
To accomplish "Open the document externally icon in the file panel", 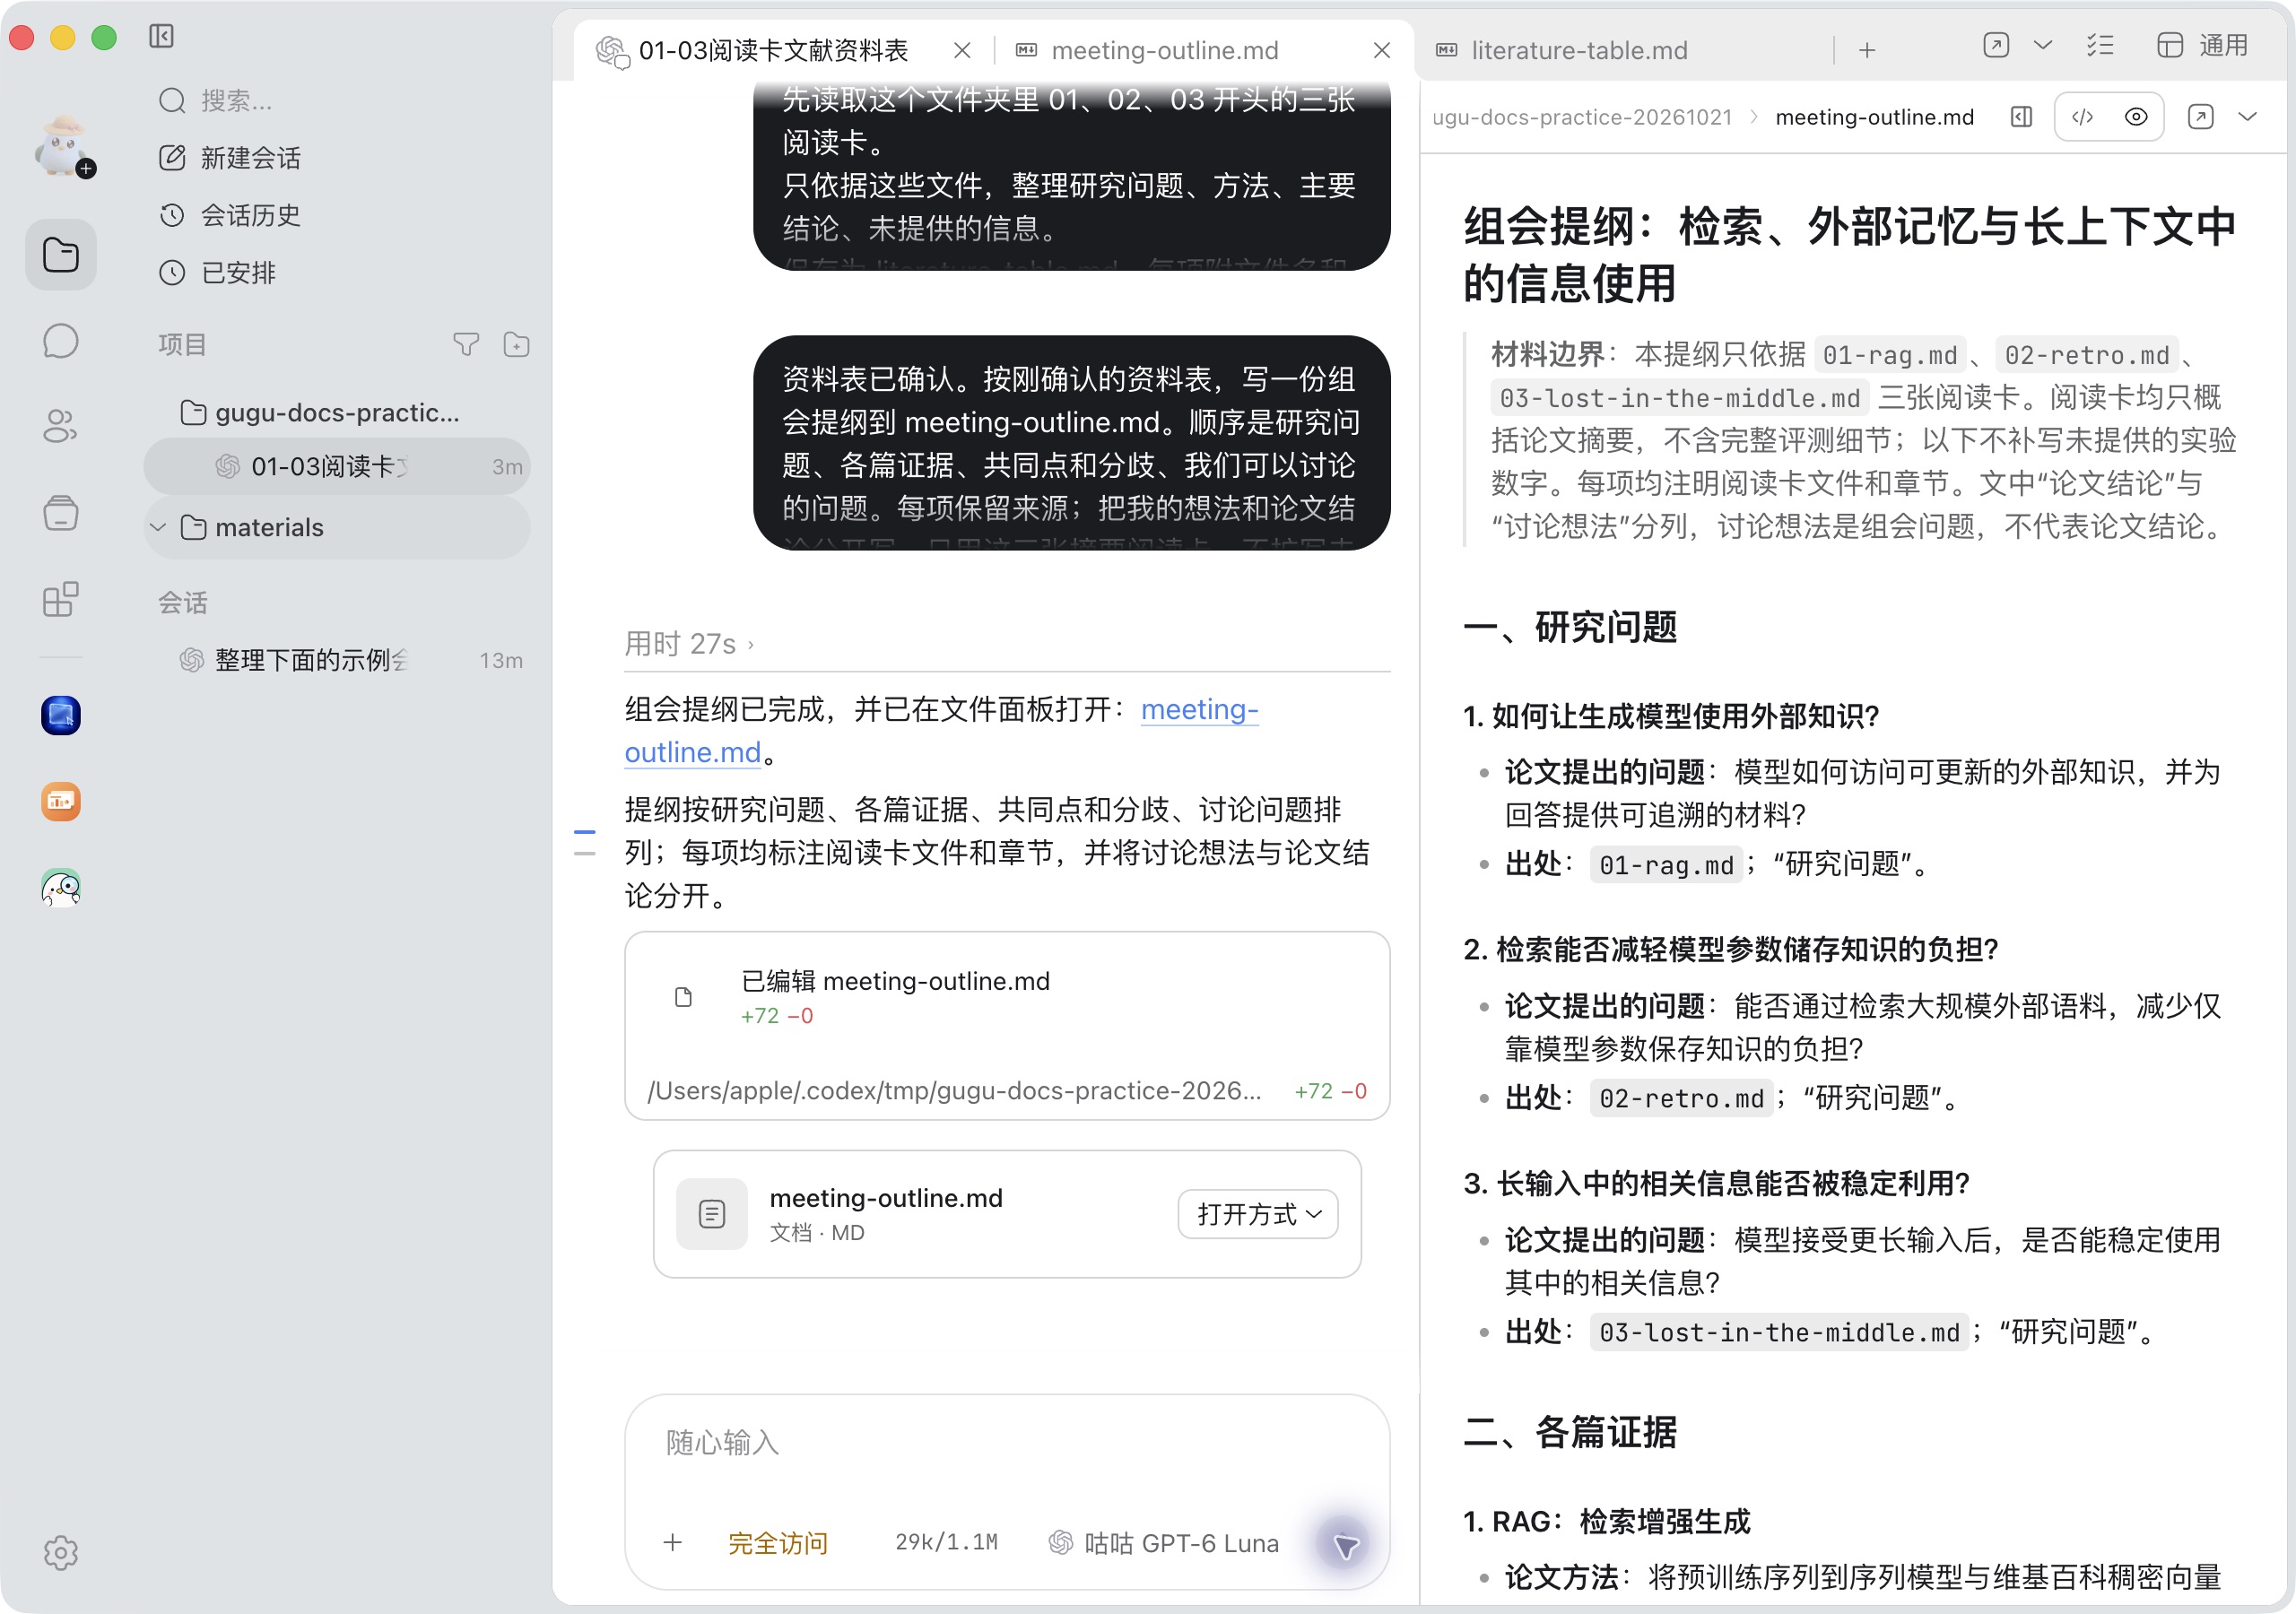I will 2200,117.
